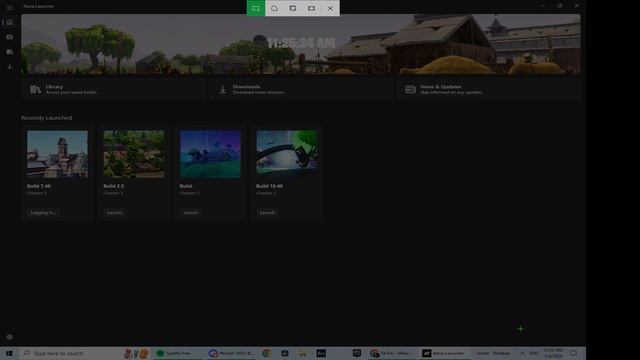
Task: Select freeform snip mode in snipping toolbar
Action: pos(274,8)
